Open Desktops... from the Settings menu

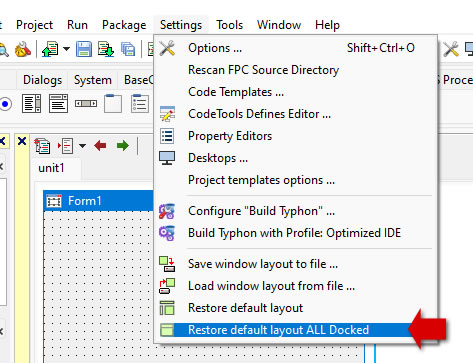coord(295,158)
